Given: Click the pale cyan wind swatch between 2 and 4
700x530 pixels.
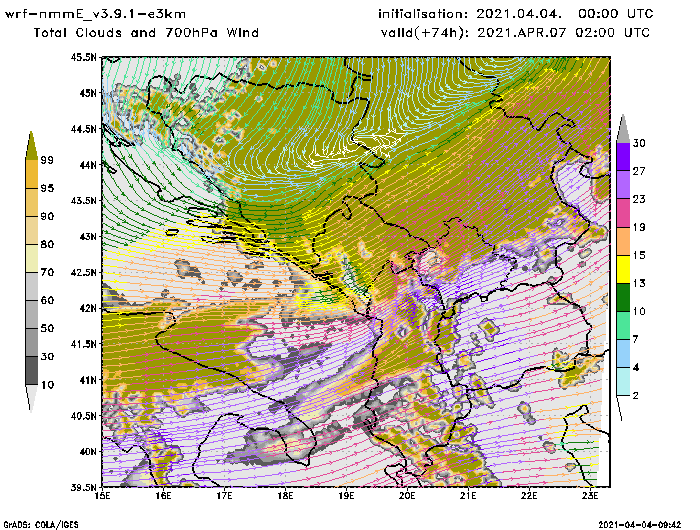Looking at the screenshot, I should click(623, 382).
